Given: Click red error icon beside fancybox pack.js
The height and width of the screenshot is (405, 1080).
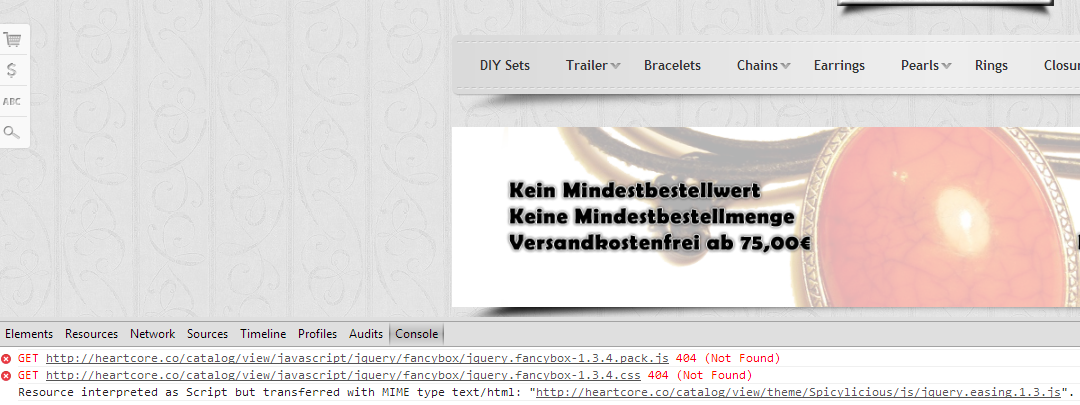Looking at the screenshot, I should tap(6, 359).
